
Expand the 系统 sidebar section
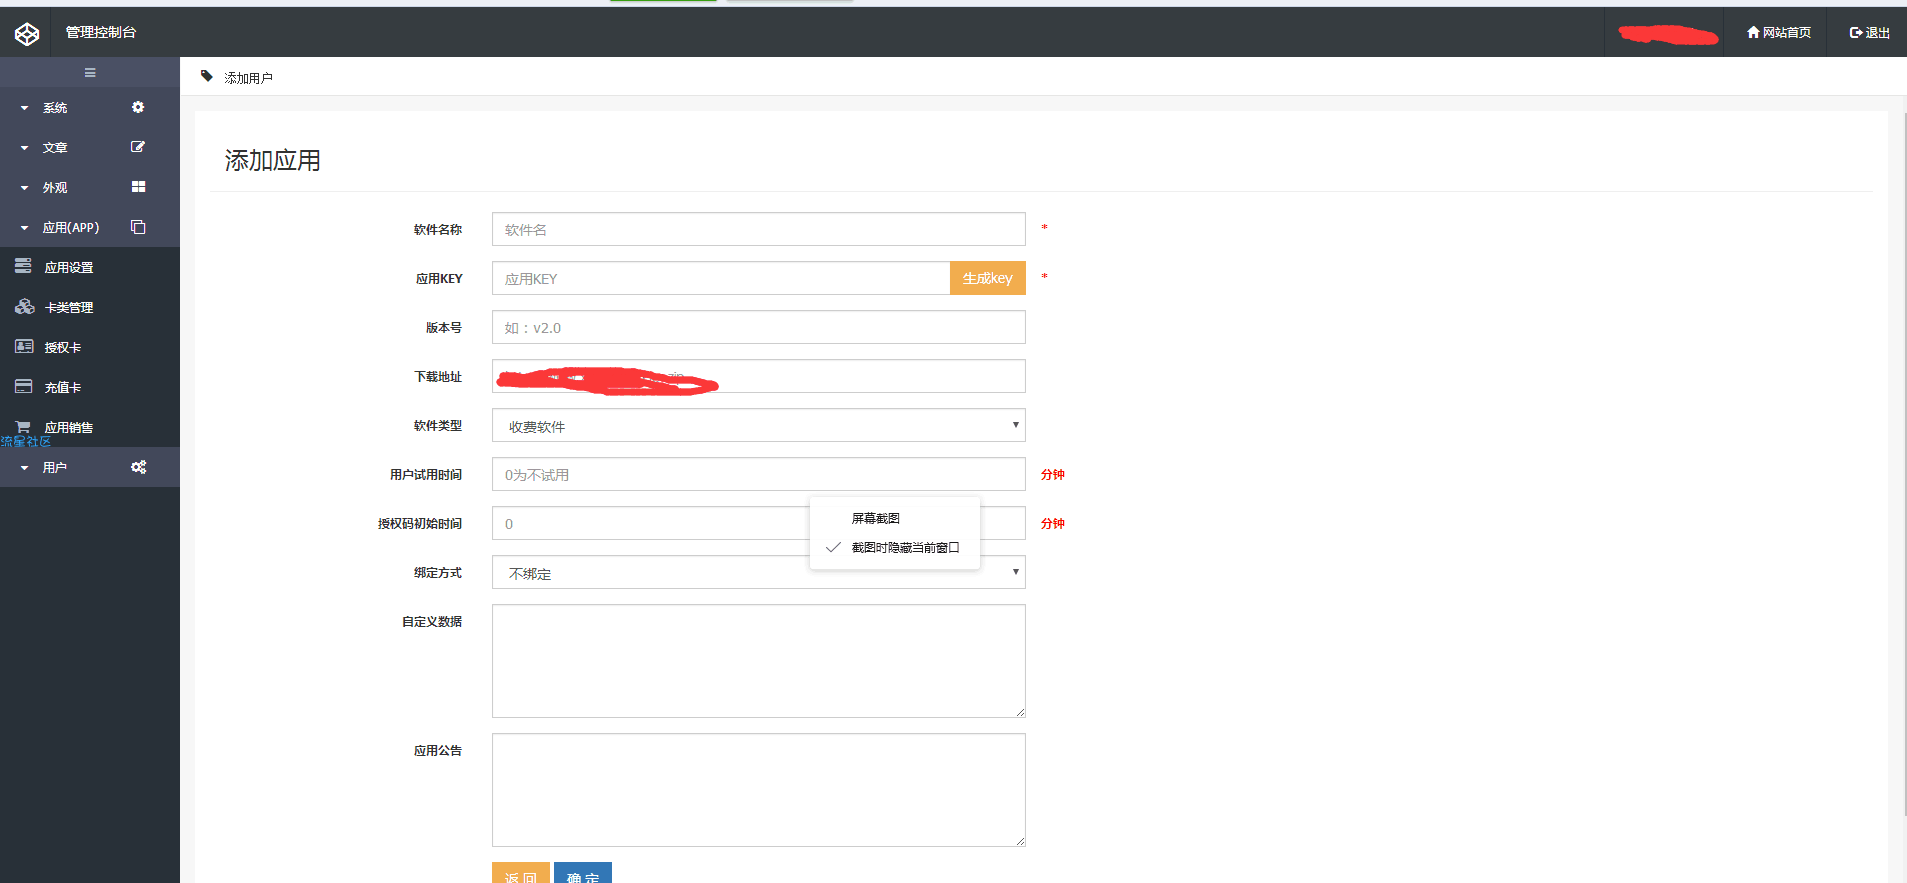[90, 107]
